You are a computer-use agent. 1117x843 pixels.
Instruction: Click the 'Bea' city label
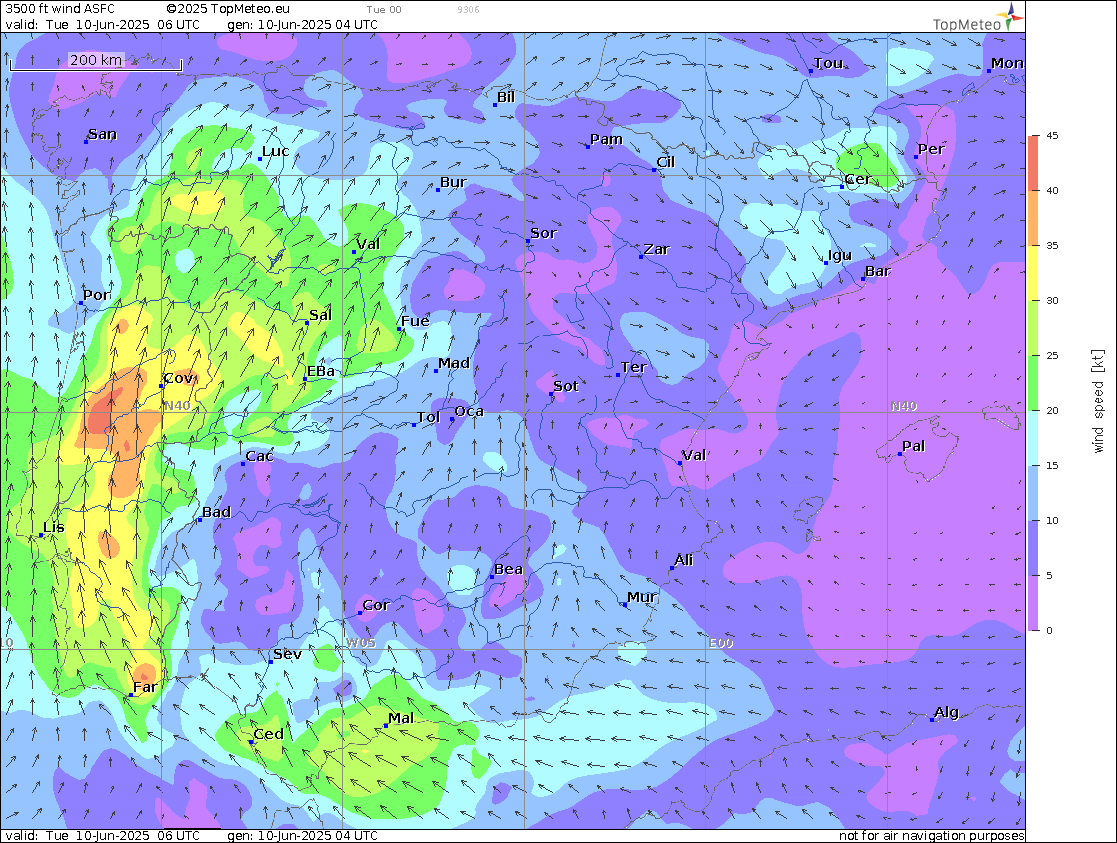coord(509,569)
